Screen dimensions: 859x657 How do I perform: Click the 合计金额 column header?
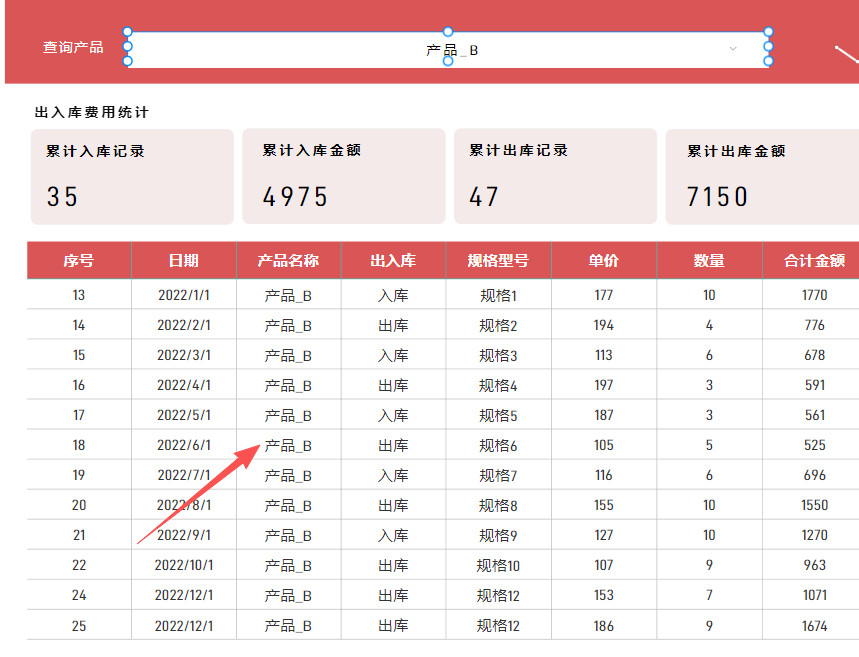click(x=814, y=261)
